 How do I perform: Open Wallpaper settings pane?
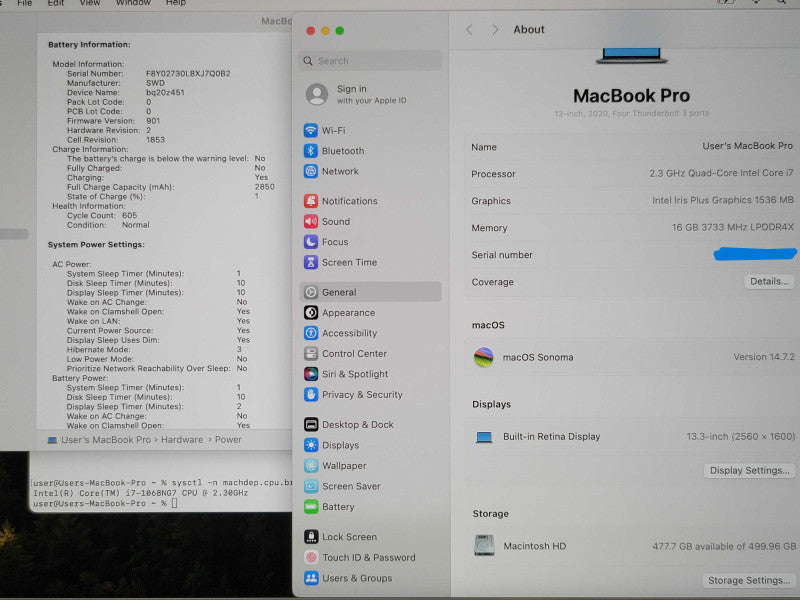pyautogui.click(x=335, y=465)
